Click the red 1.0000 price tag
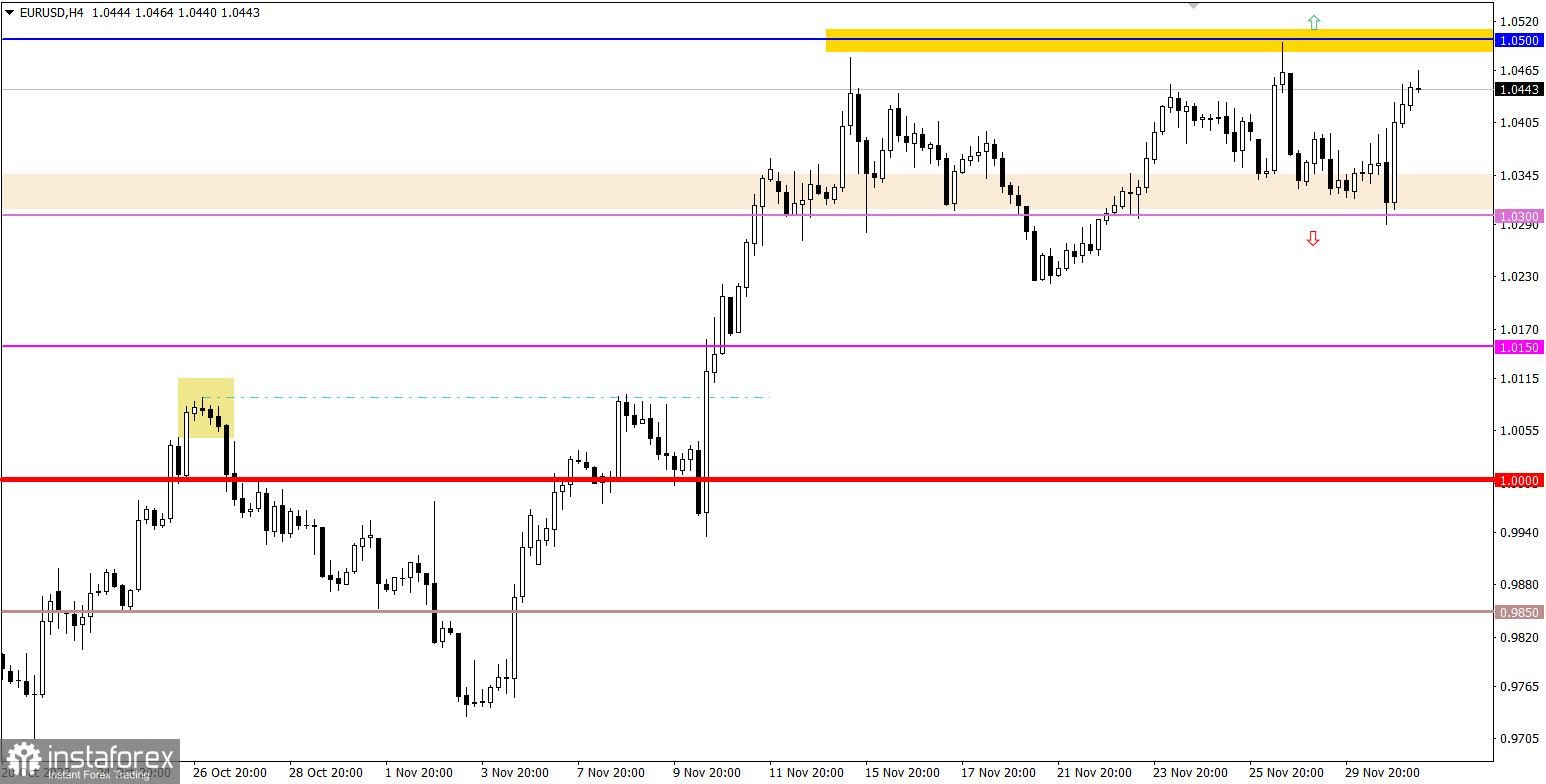Viewport: 1546px width, 784px height. (x=1519, y=480)
